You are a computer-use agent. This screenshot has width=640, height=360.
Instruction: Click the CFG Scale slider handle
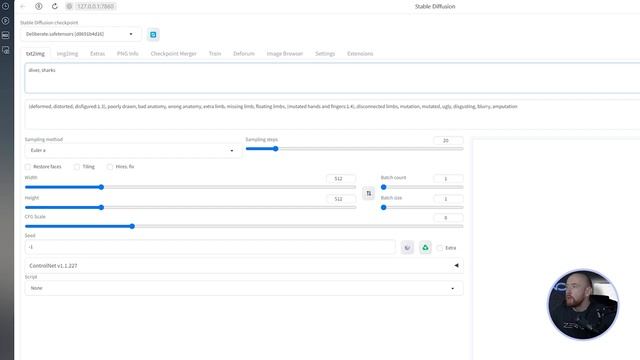[132, 226]
